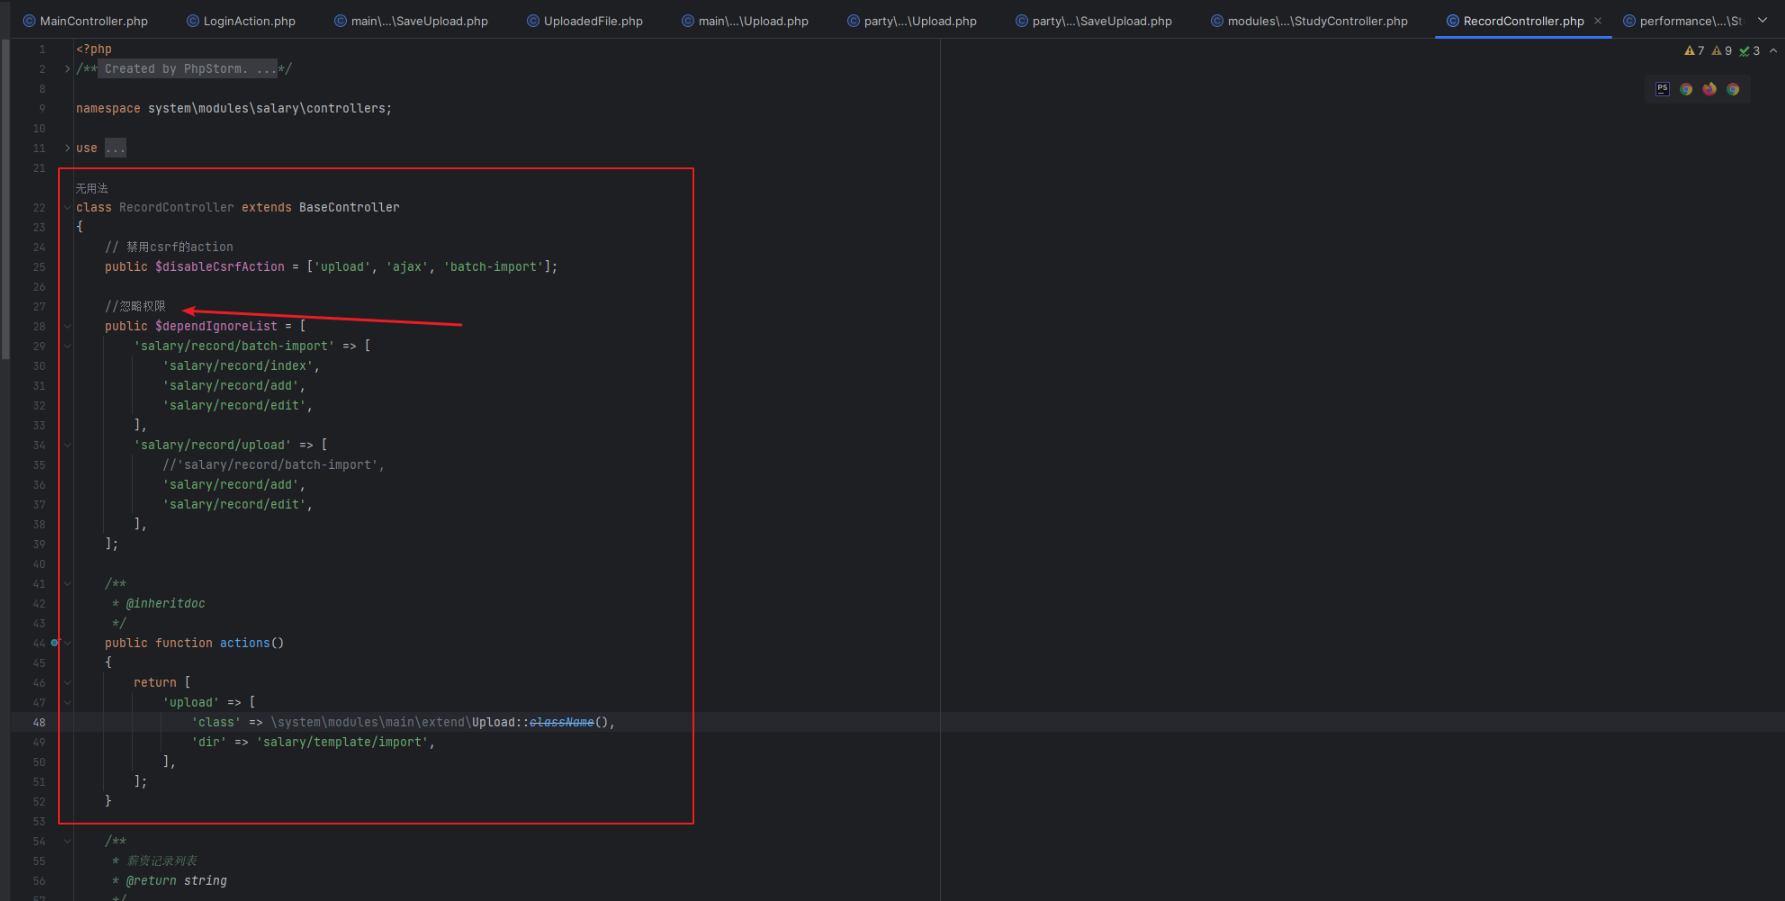Click the BaseController class name
The width and height of the screenshot is (1785, 901).
coord(349,208)
